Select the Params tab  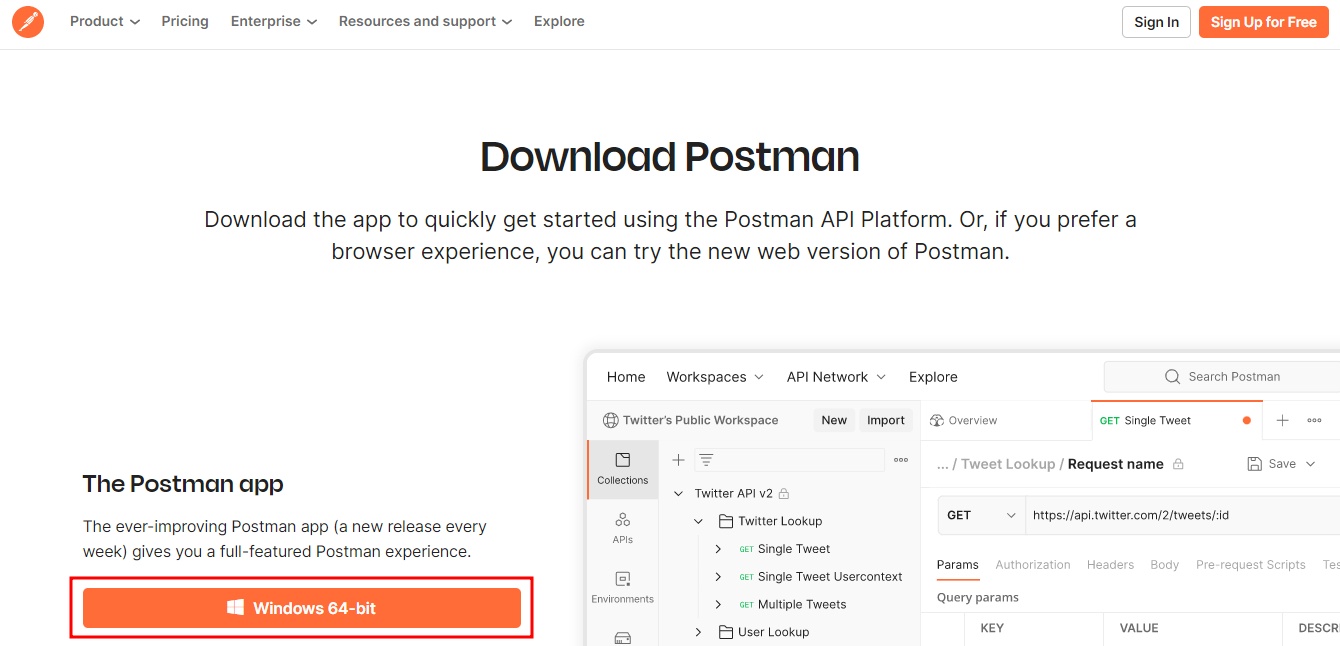(958, 565)
